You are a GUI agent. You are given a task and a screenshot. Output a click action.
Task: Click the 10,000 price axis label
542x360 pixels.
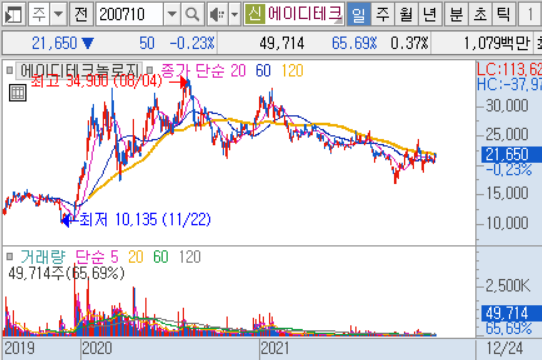pyautogui.click(x=507, y=223)
